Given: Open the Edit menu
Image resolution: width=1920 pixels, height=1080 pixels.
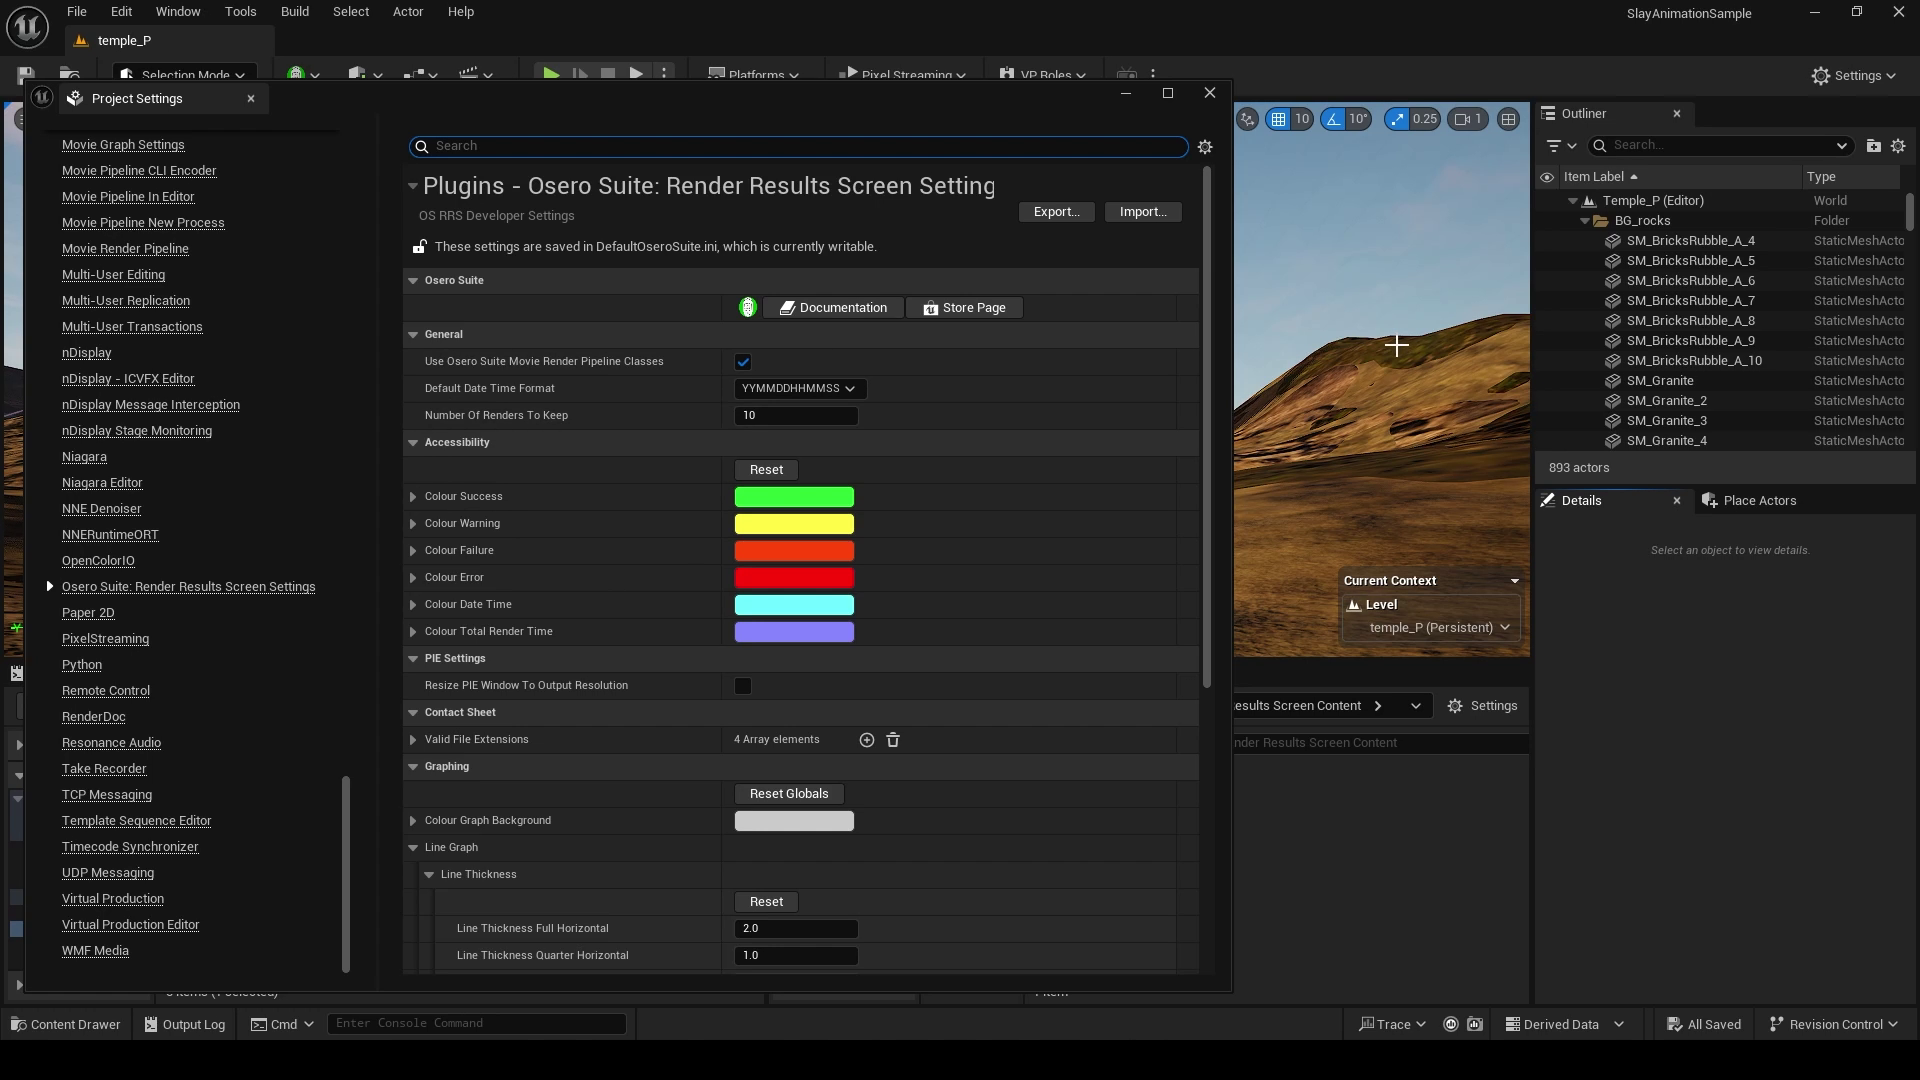Looking at the screenshot, I should coord(121,12).
